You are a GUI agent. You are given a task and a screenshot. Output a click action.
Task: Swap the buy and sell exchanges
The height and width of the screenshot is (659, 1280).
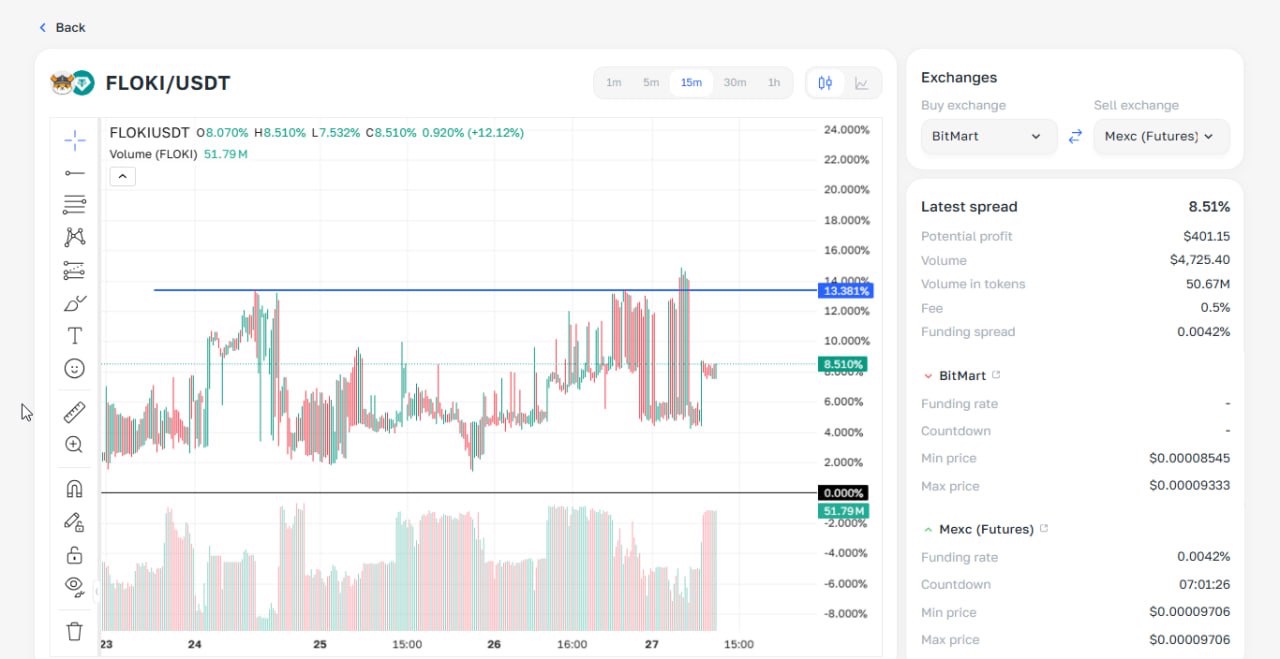(1075, 137)
